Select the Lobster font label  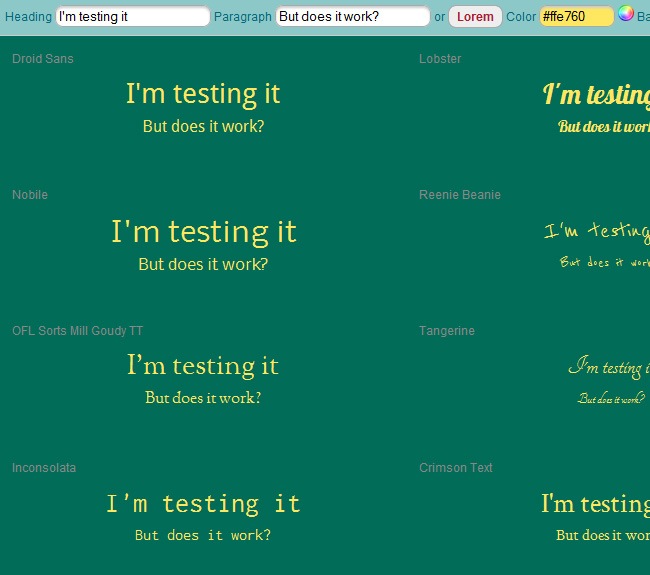click(440, 59)
